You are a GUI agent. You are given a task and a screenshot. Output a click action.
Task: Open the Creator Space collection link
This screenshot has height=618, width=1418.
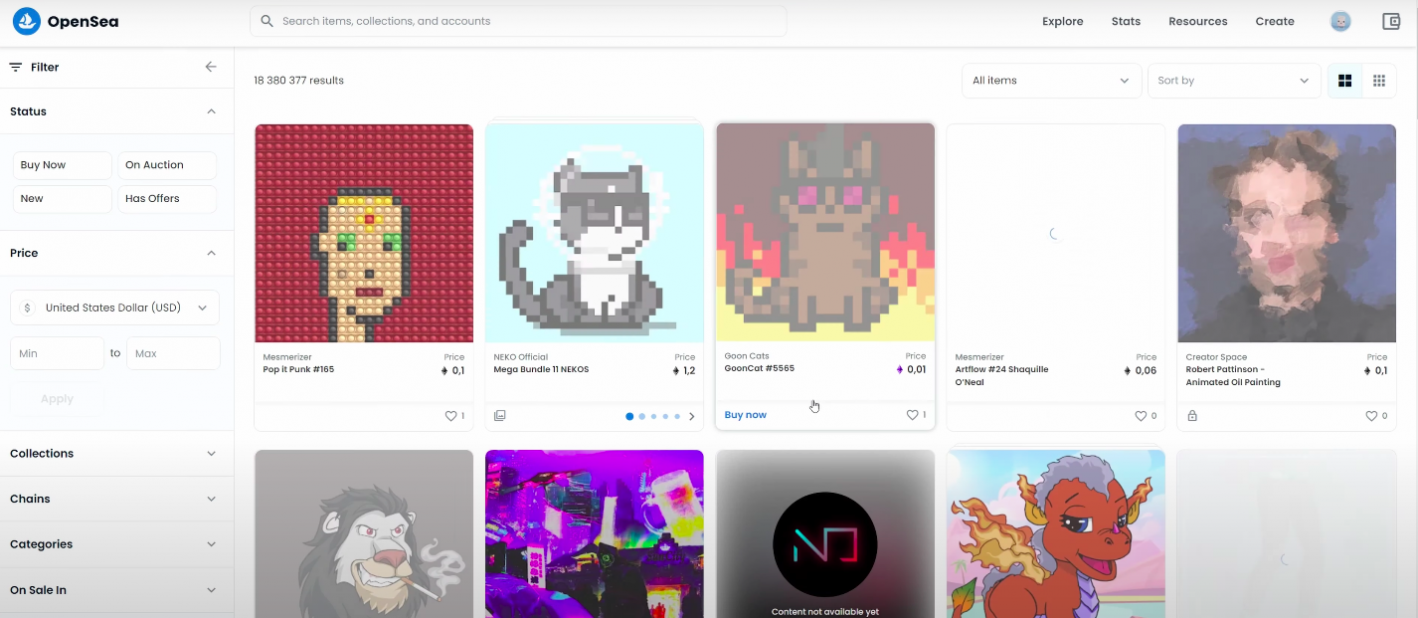click(1218, 357)
